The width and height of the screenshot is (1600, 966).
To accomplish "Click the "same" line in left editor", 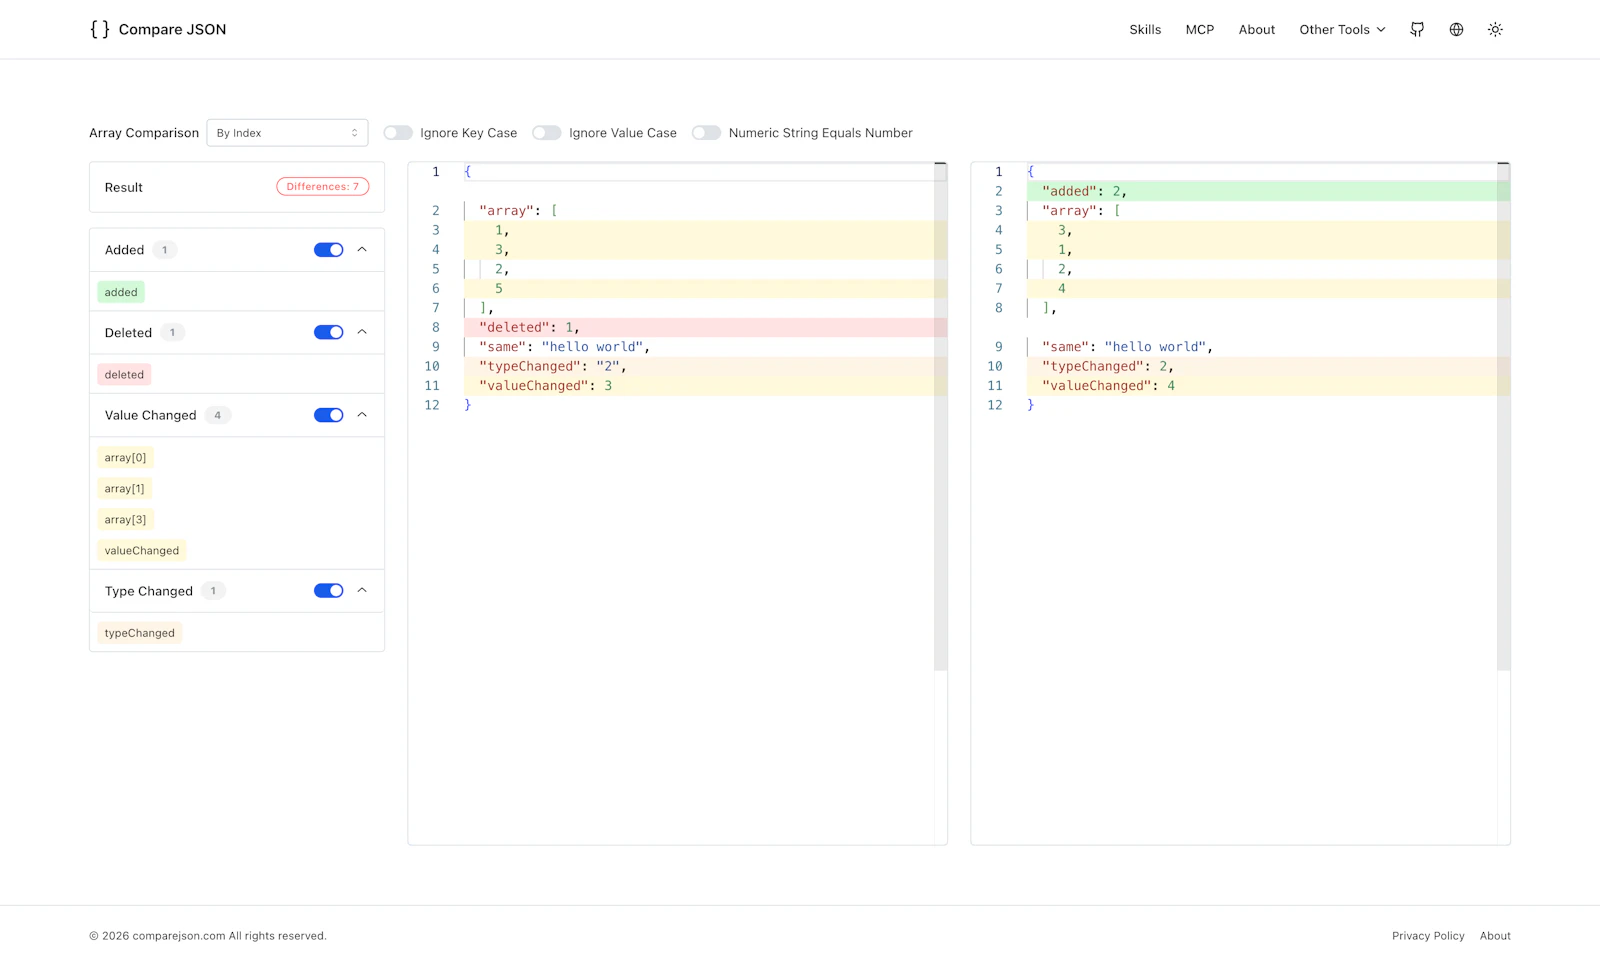I will click(x=565, y=347).
